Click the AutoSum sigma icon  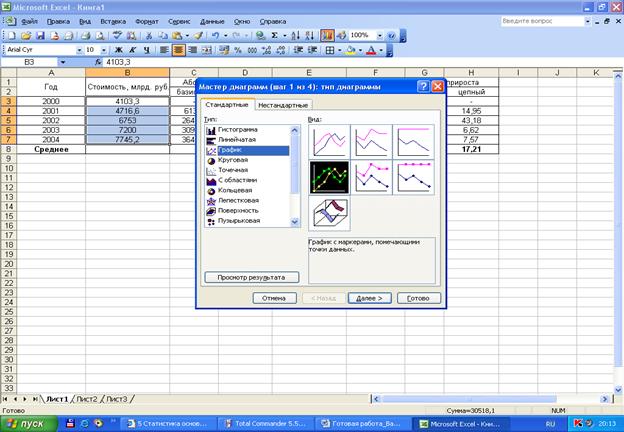[x=275, y=35]
